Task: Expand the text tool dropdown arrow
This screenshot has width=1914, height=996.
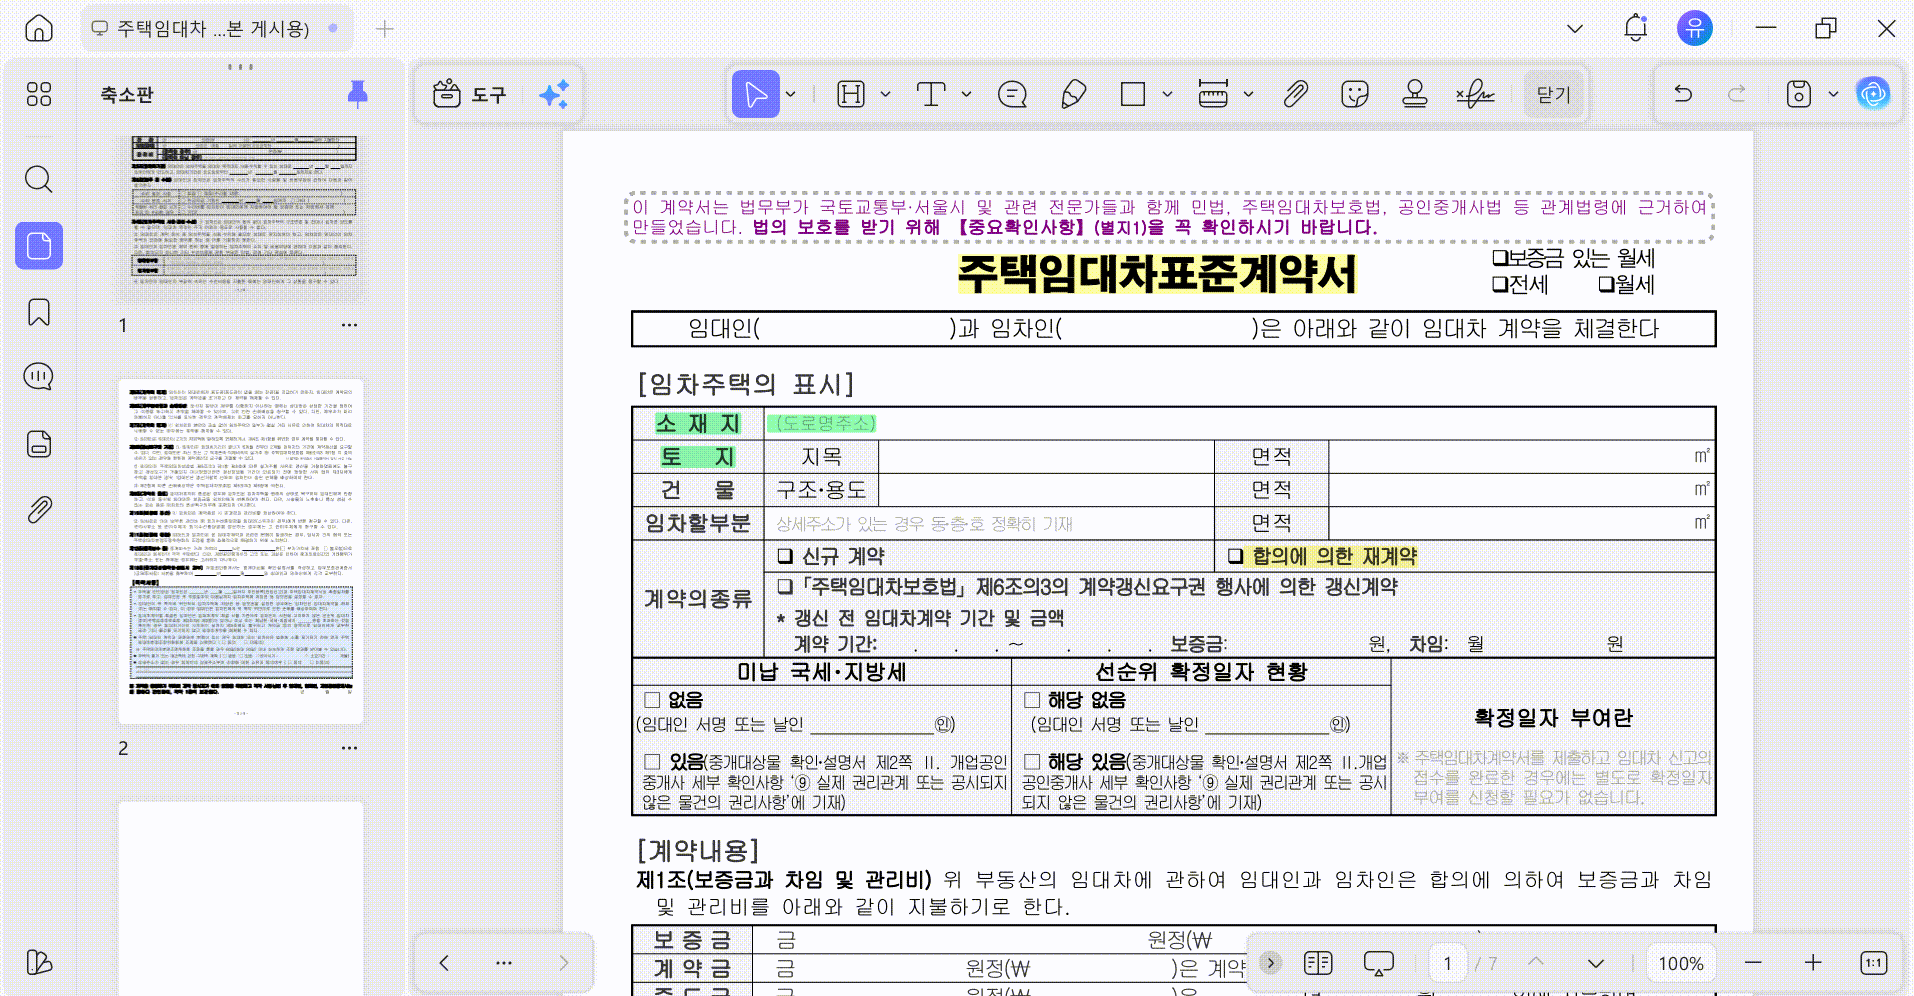Action: pos(967,94)
